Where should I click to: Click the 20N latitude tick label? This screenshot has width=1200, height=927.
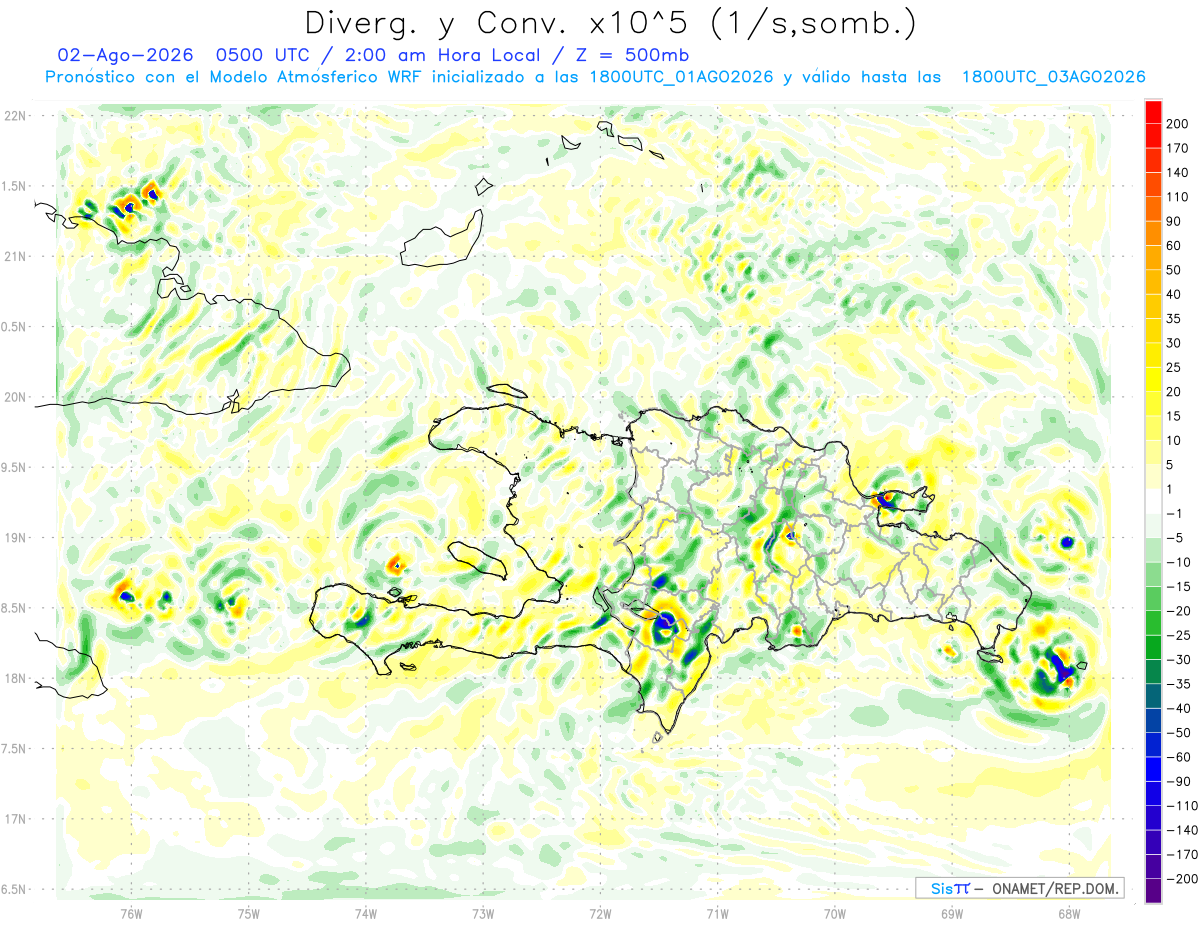point(16,397)
